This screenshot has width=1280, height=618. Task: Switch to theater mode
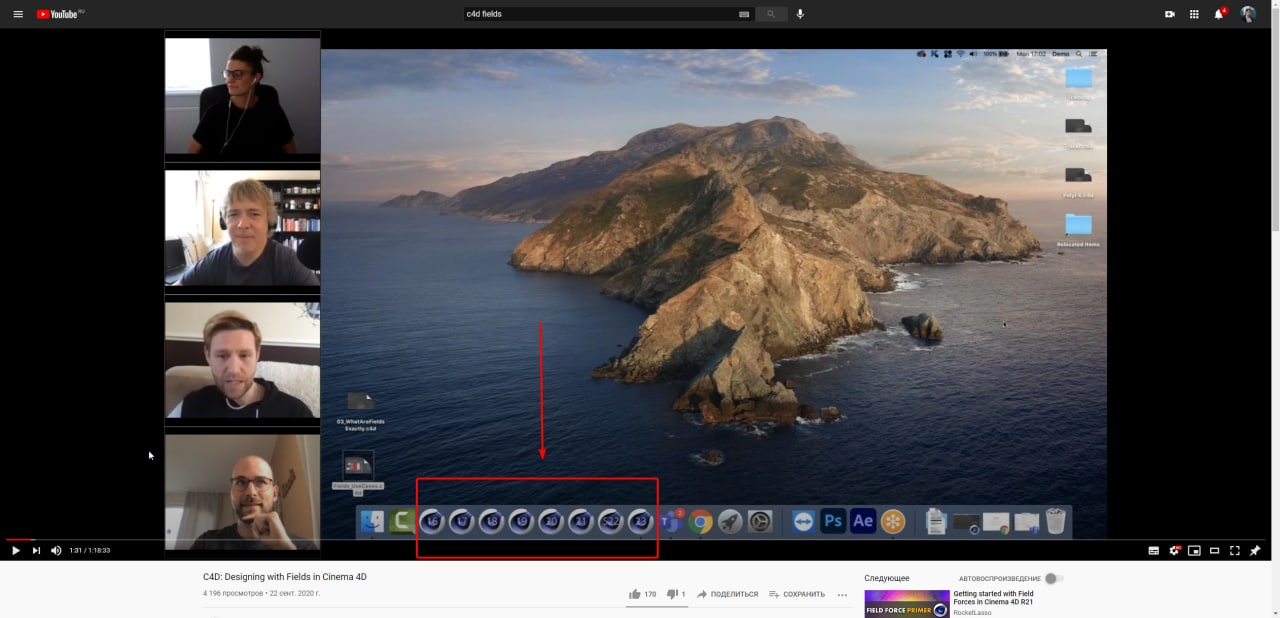tap(1215, 550)
